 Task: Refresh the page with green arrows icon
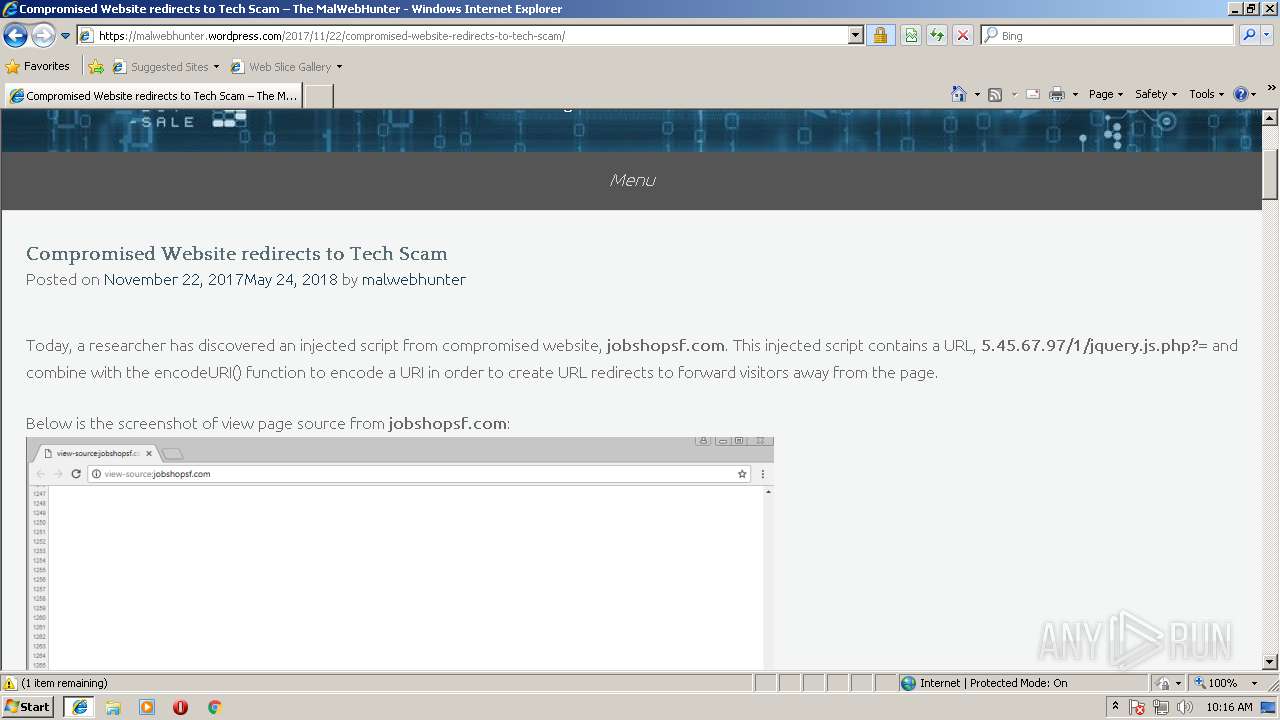936,36
